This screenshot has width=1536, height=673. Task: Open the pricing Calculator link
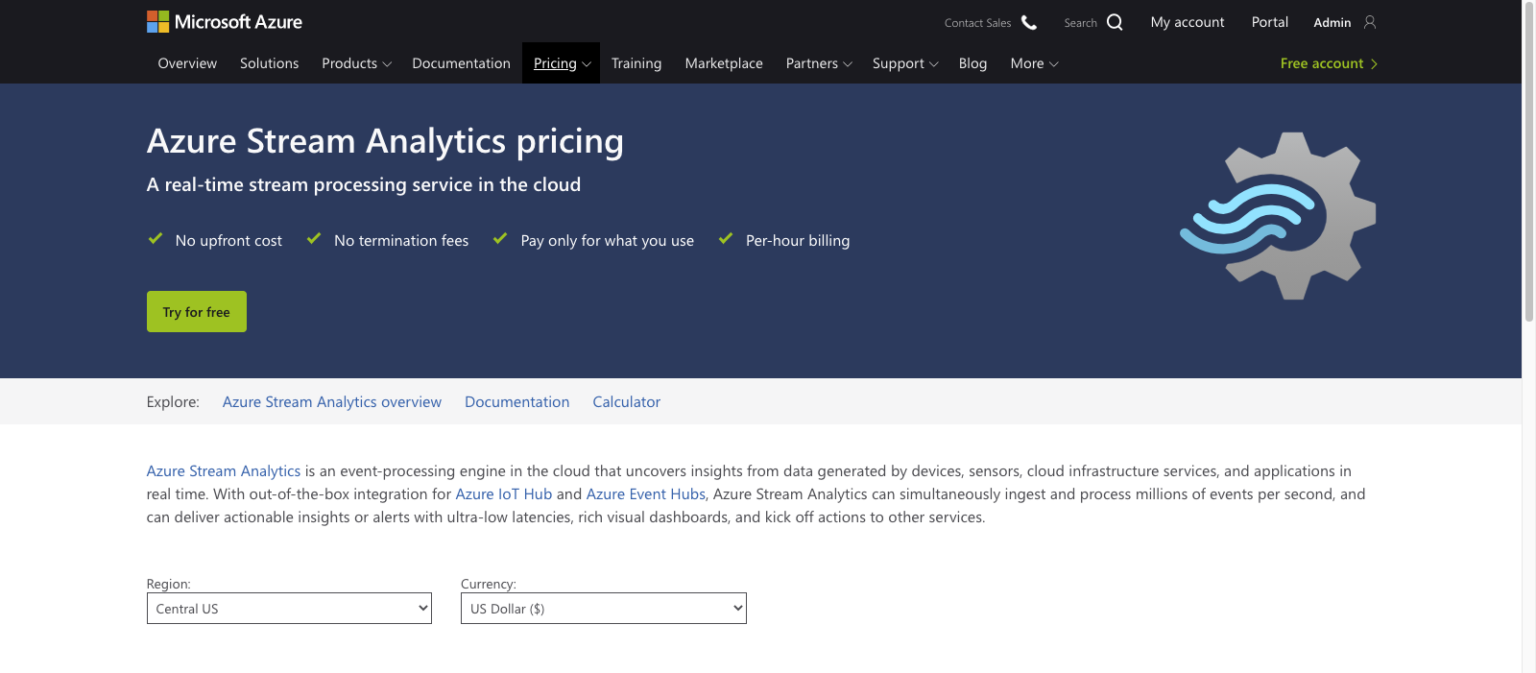point(626,401)
